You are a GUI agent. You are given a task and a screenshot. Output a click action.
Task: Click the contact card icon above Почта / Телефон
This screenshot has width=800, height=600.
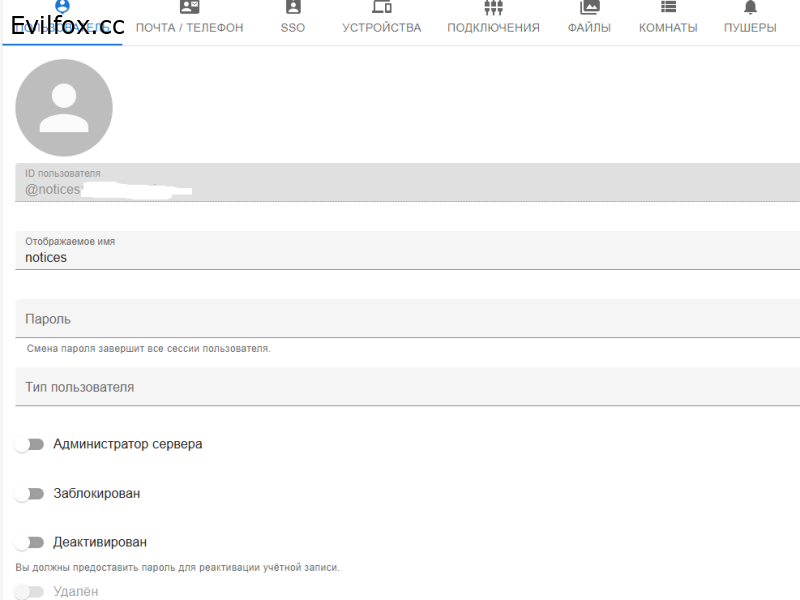[x=189, y=7]
